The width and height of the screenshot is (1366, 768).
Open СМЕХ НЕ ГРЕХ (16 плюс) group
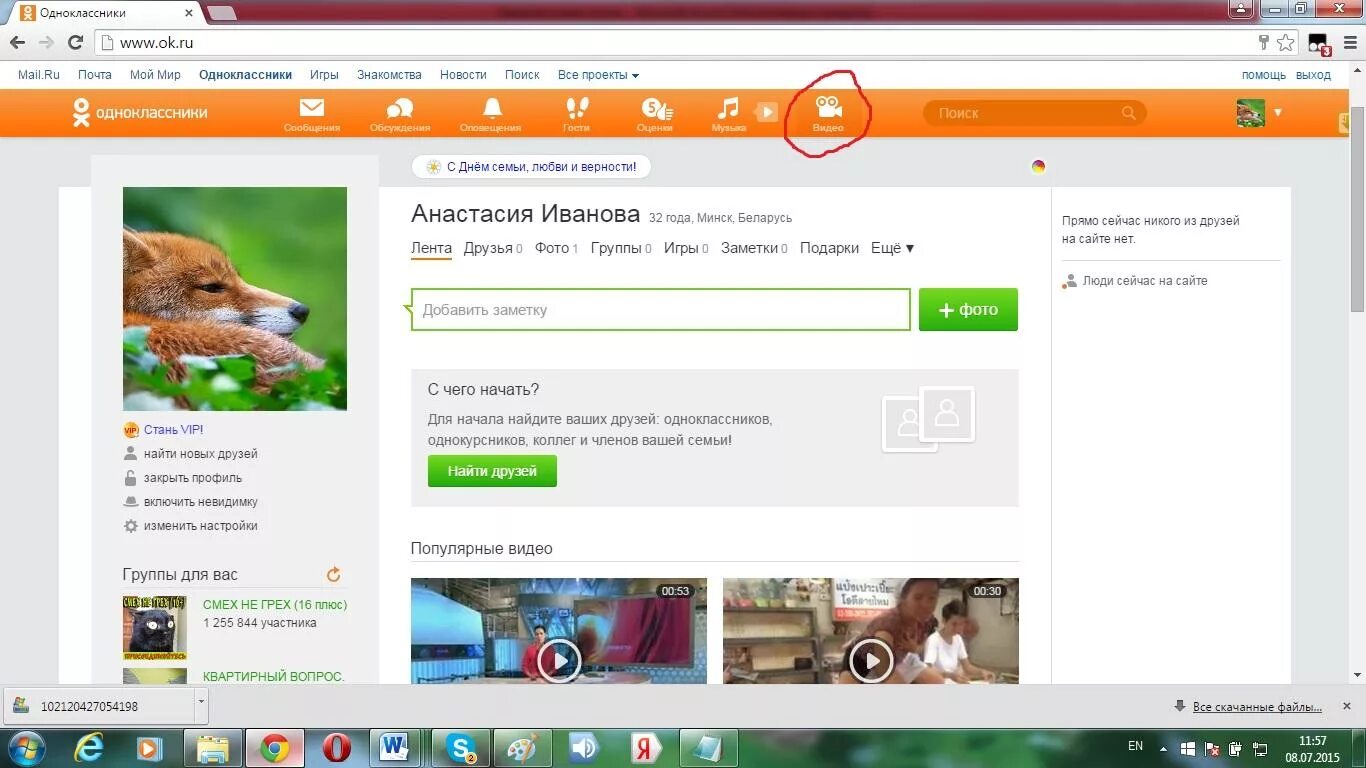275,605
